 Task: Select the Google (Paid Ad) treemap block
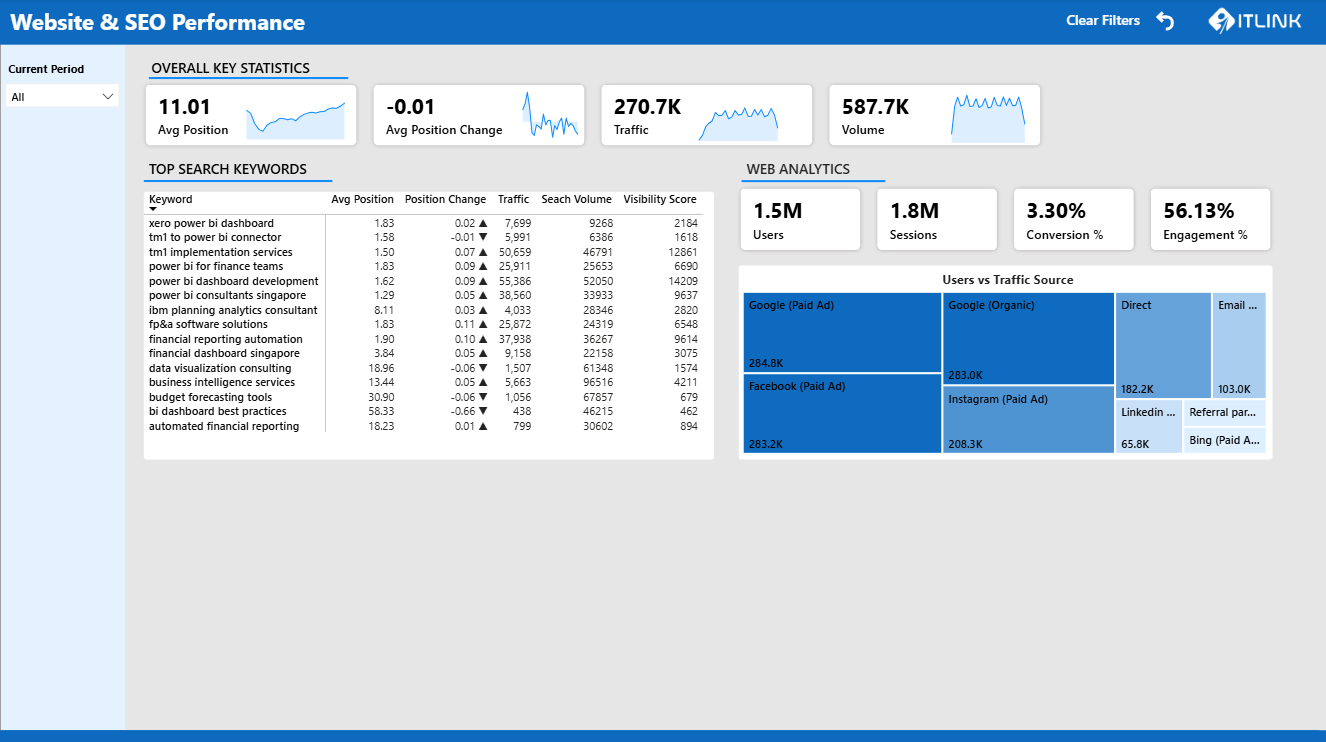tap(841, 330)
